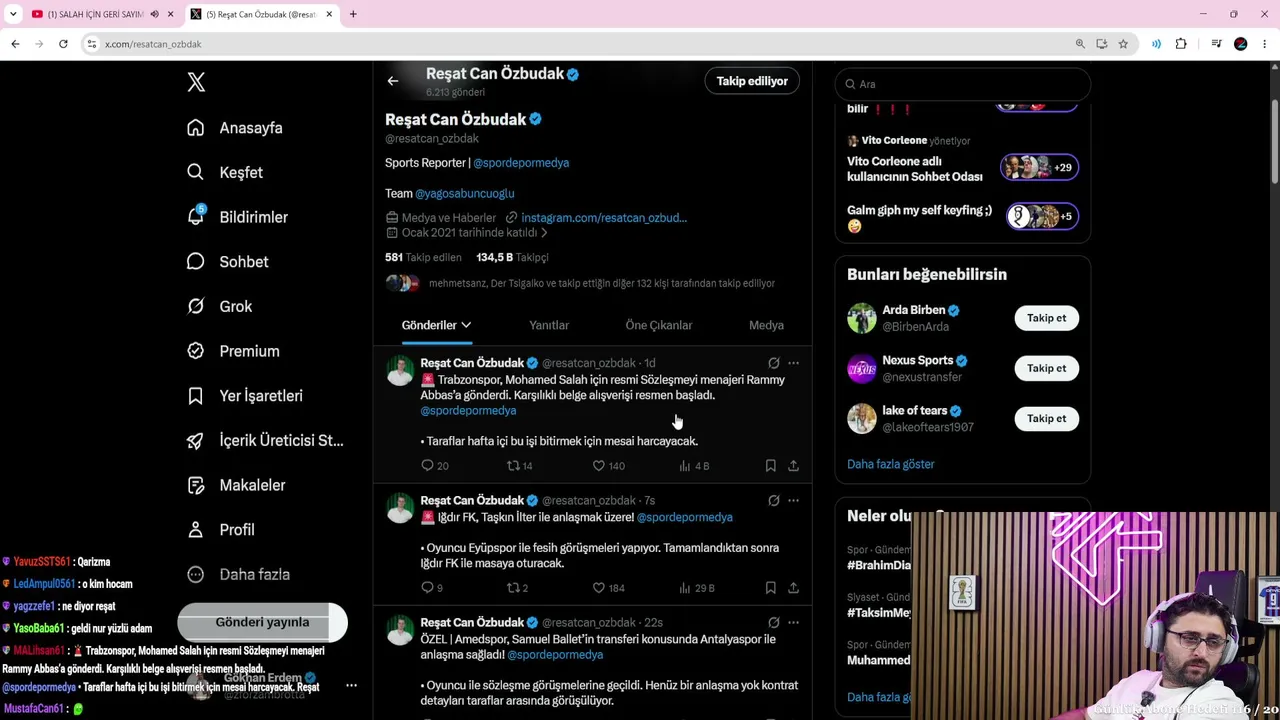Open the @yagosabuncuoglu team link

[x=465, y=193]
